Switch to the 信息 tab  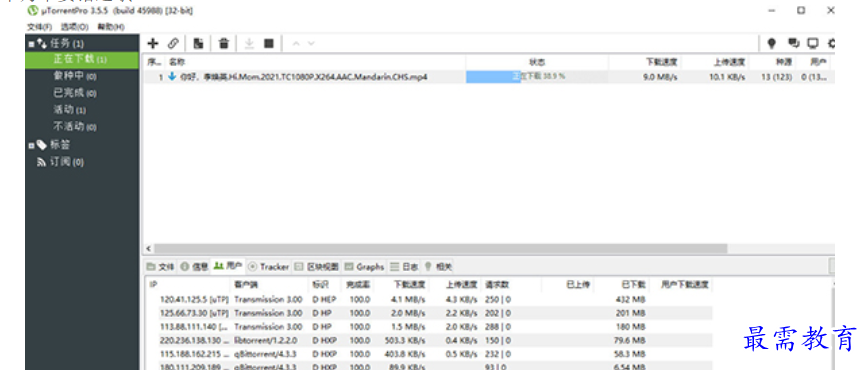coord(194,267)
